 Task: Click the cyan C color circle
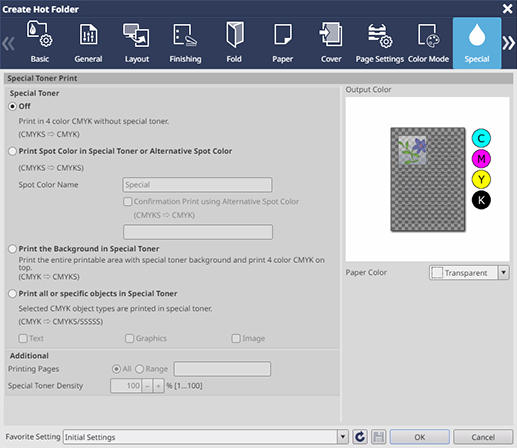tap(481, 138)
